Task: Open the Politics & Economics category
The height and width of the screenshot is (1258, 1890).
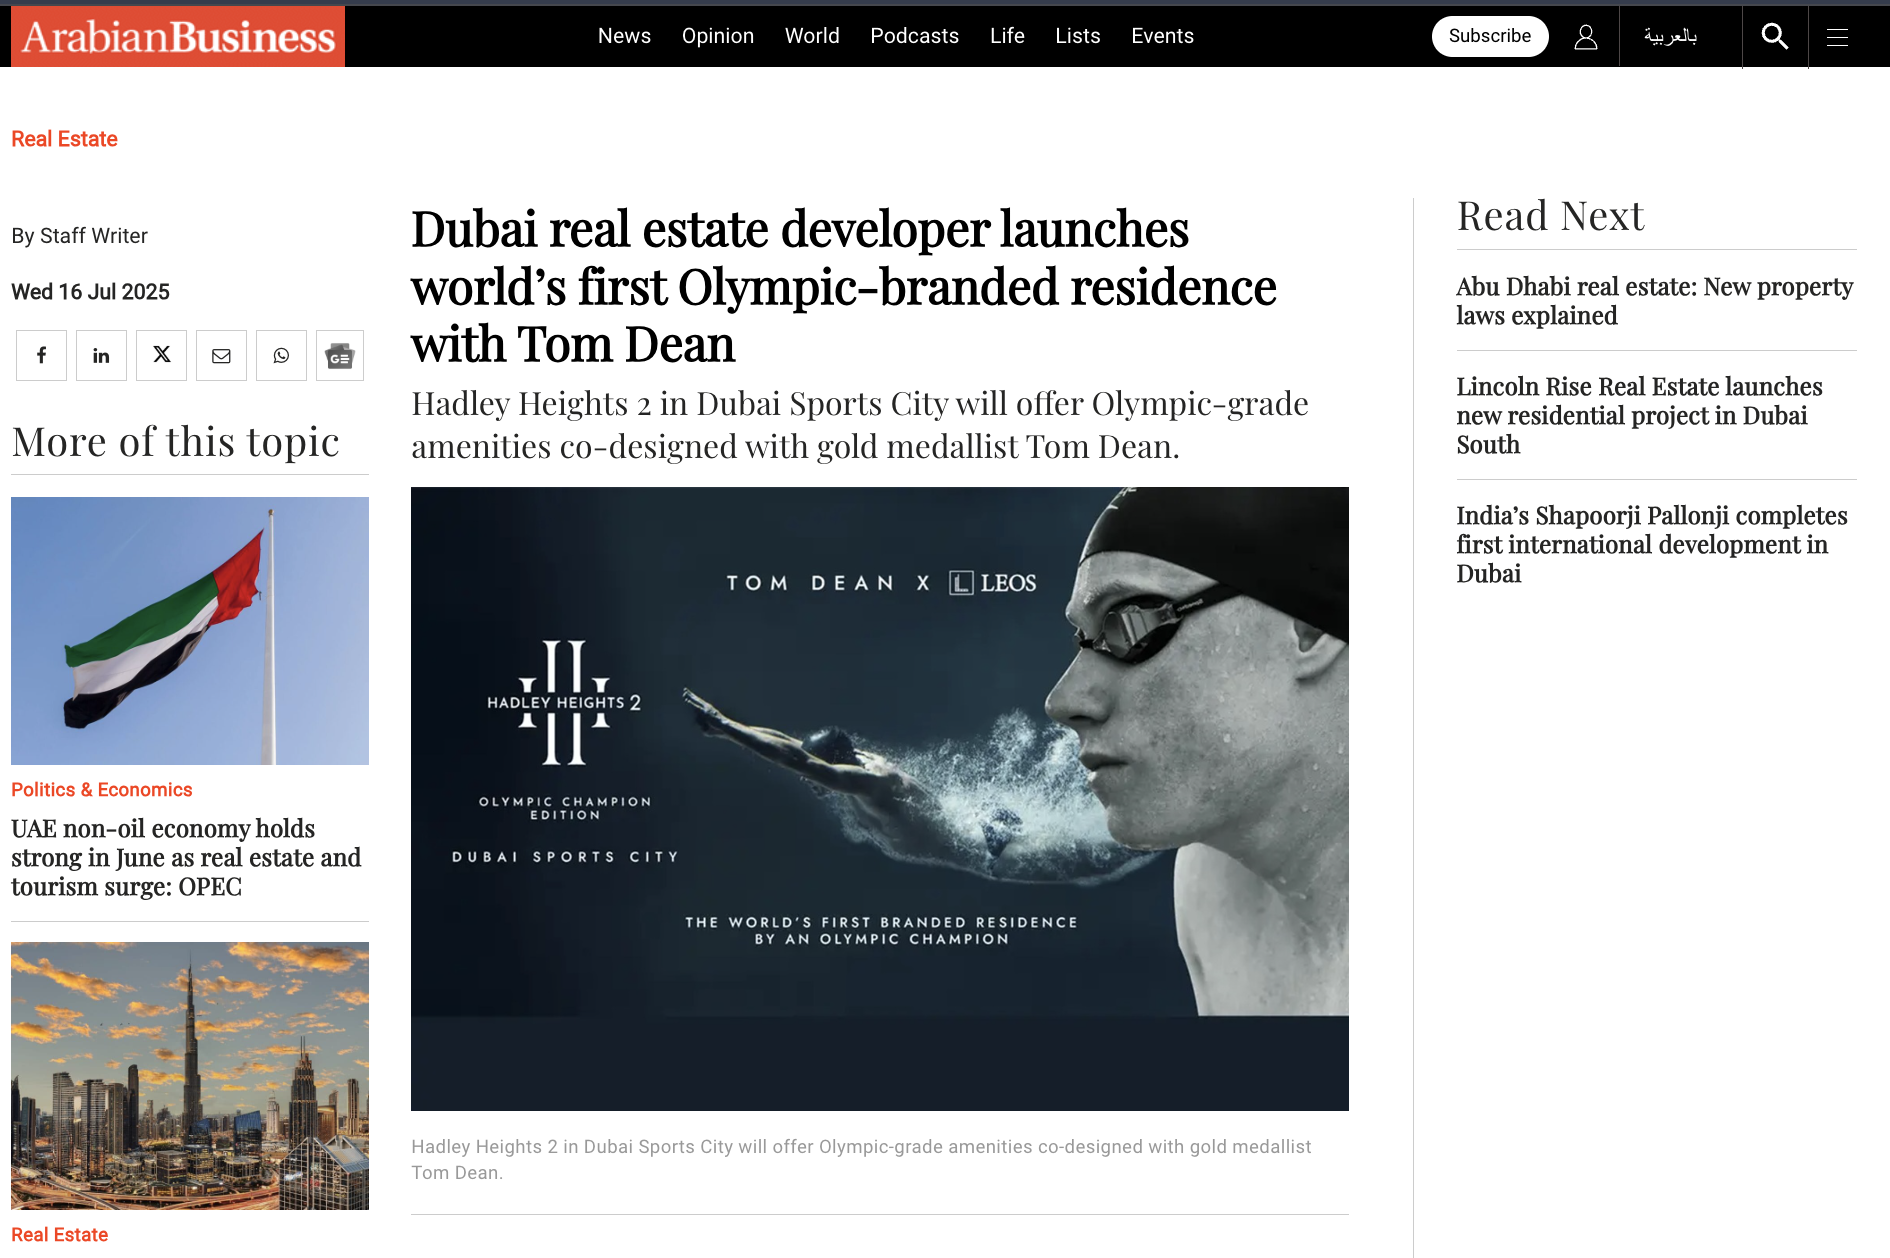Action: coord(101,790)
